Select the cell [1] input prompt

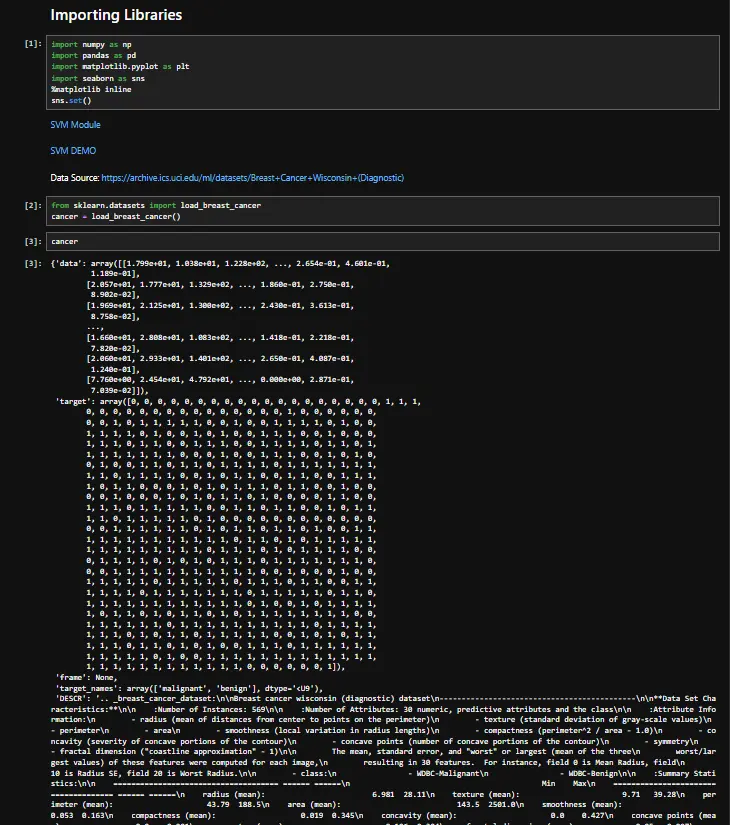point(34,45)
